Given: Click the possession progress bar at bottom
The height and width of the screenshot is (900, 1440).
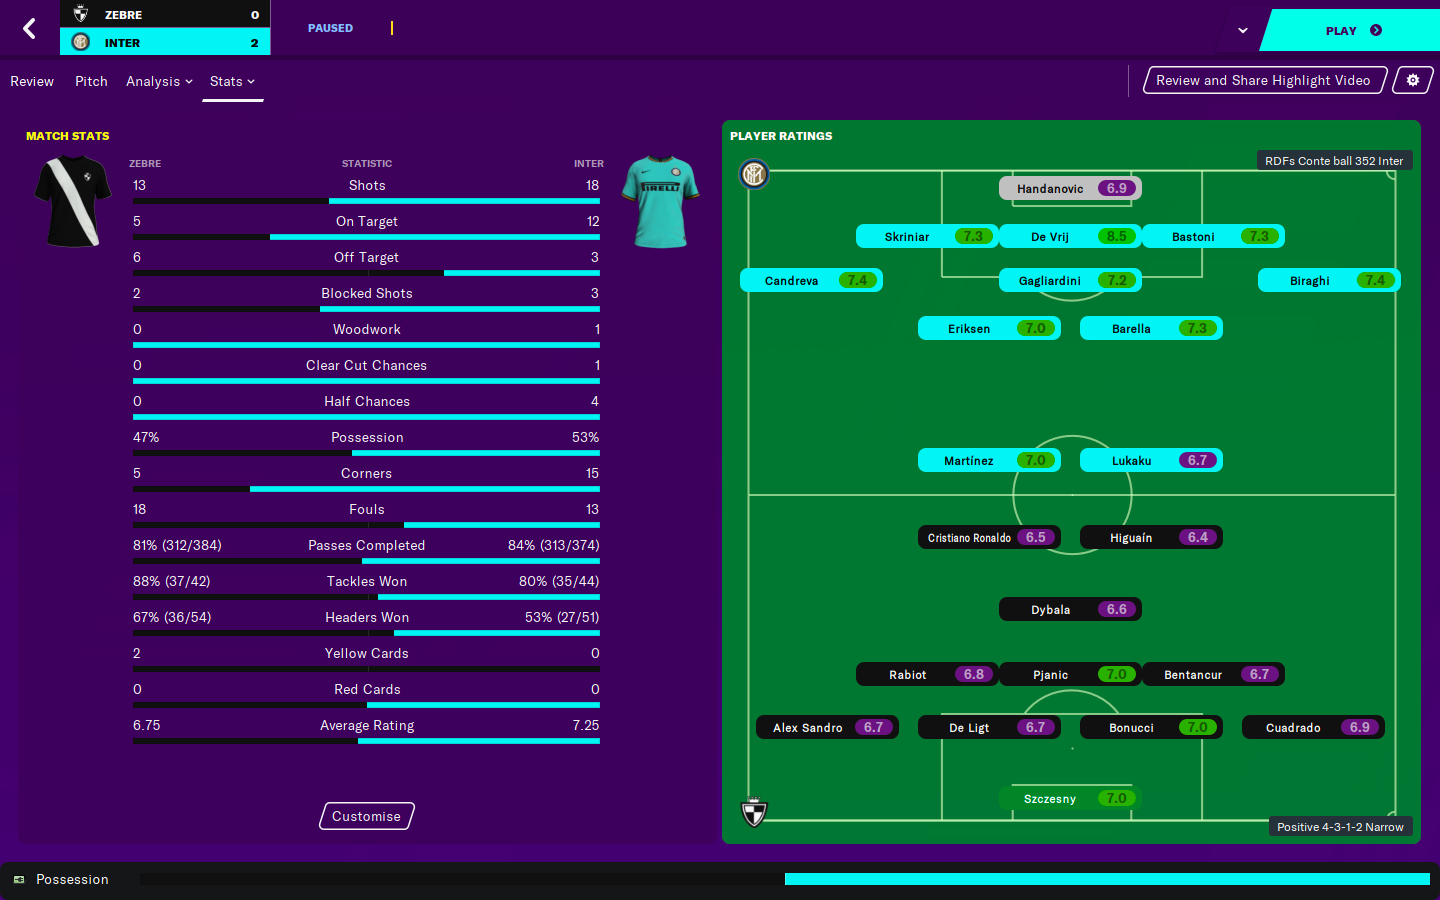Looking at the screenshot, I should 785,879.
